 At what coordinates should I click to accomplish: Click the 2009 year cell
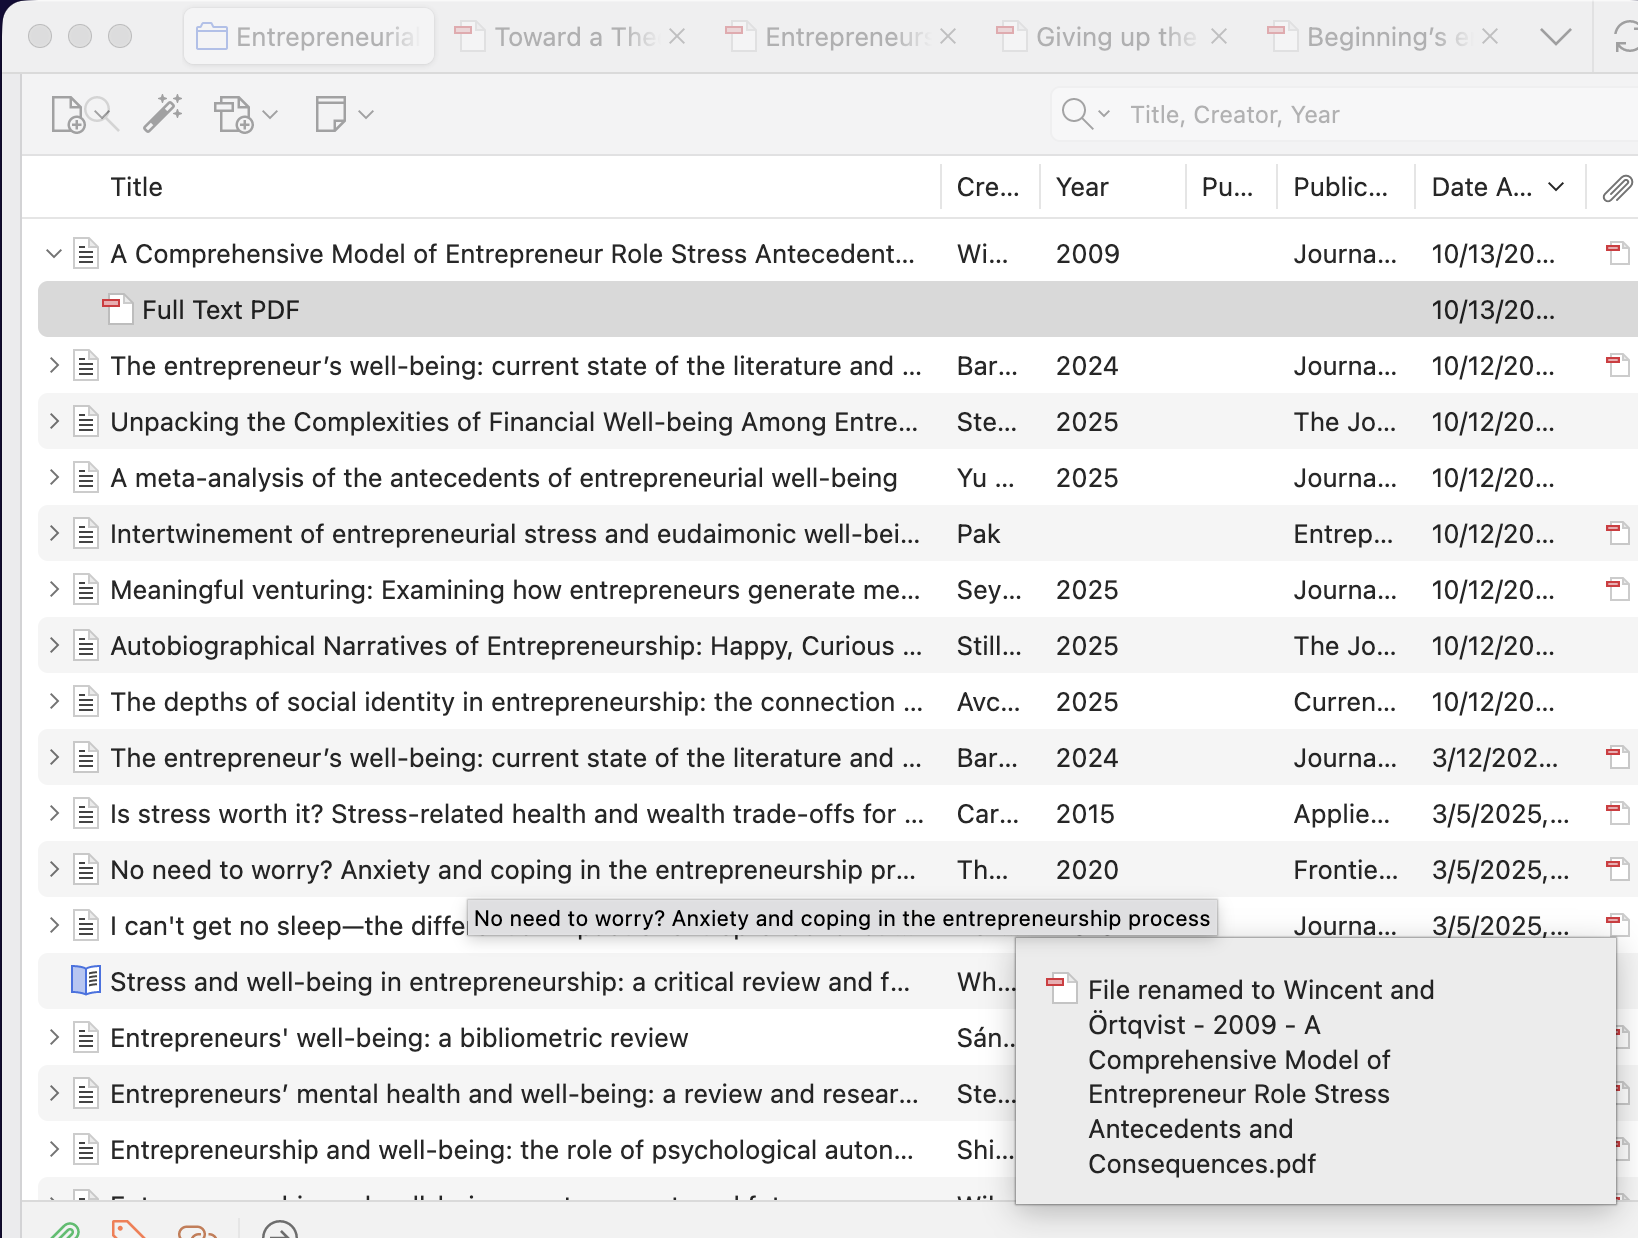coord(1088,254)
